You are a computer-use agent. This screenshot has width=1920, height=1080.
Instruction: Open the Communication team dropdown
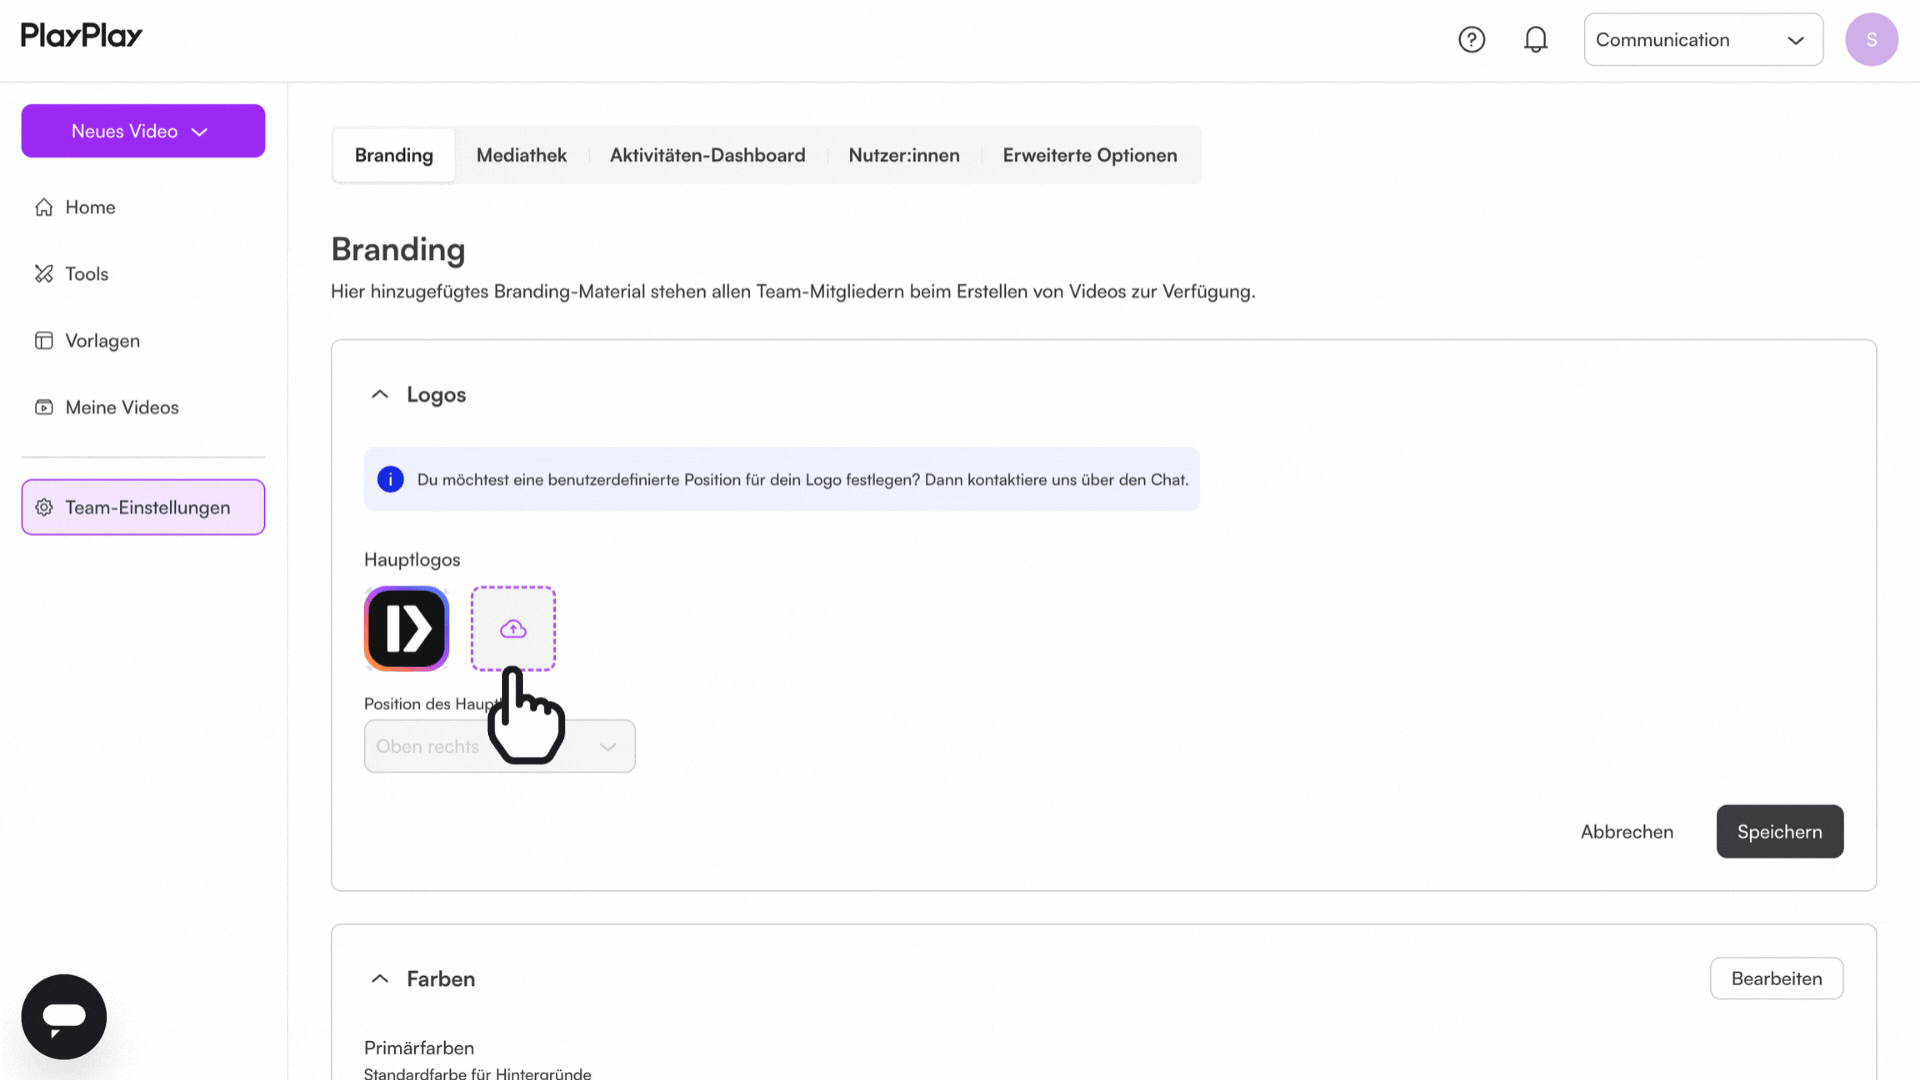click(1703, 40)
